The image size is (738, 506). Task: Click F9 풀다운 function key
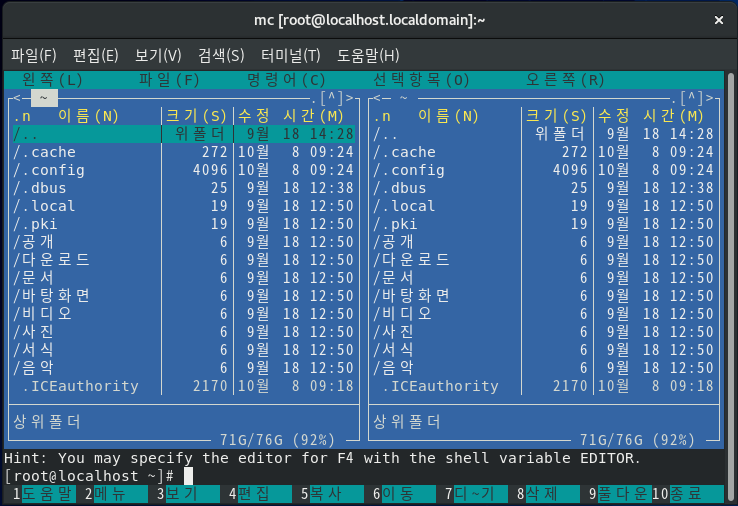click(x=620, y=494)
